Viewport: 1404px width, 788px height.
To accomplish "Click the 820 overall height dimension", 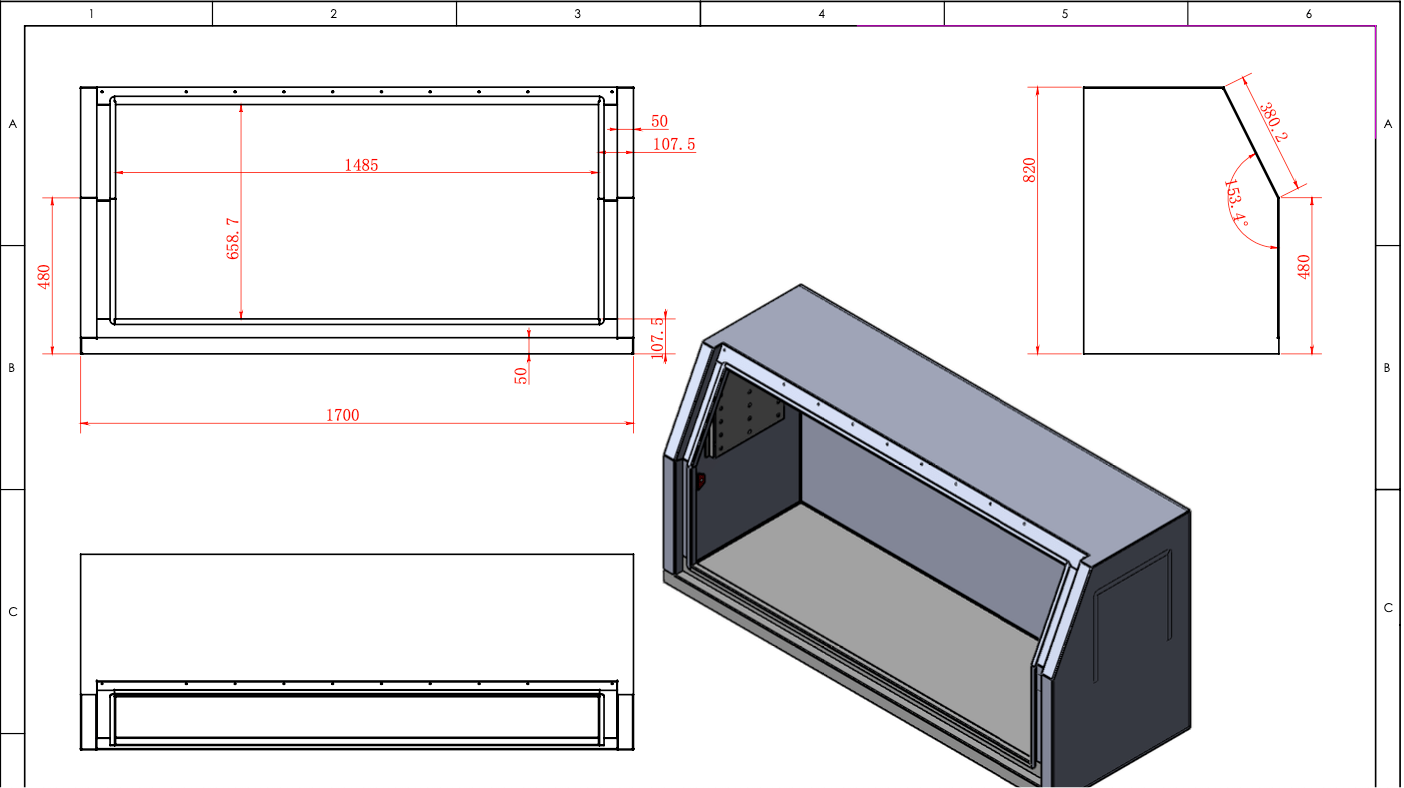I will 1029,170.
